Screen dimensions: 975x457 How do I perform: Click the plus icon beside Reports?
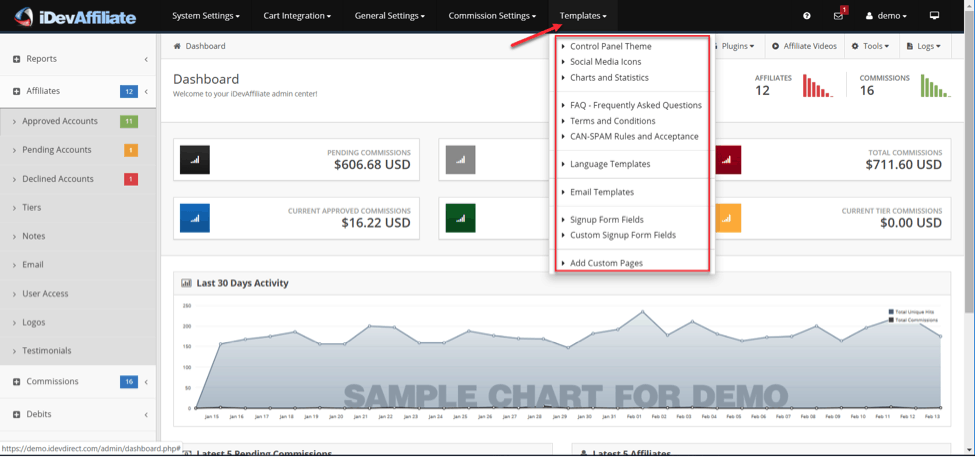[x=17, y=59]
